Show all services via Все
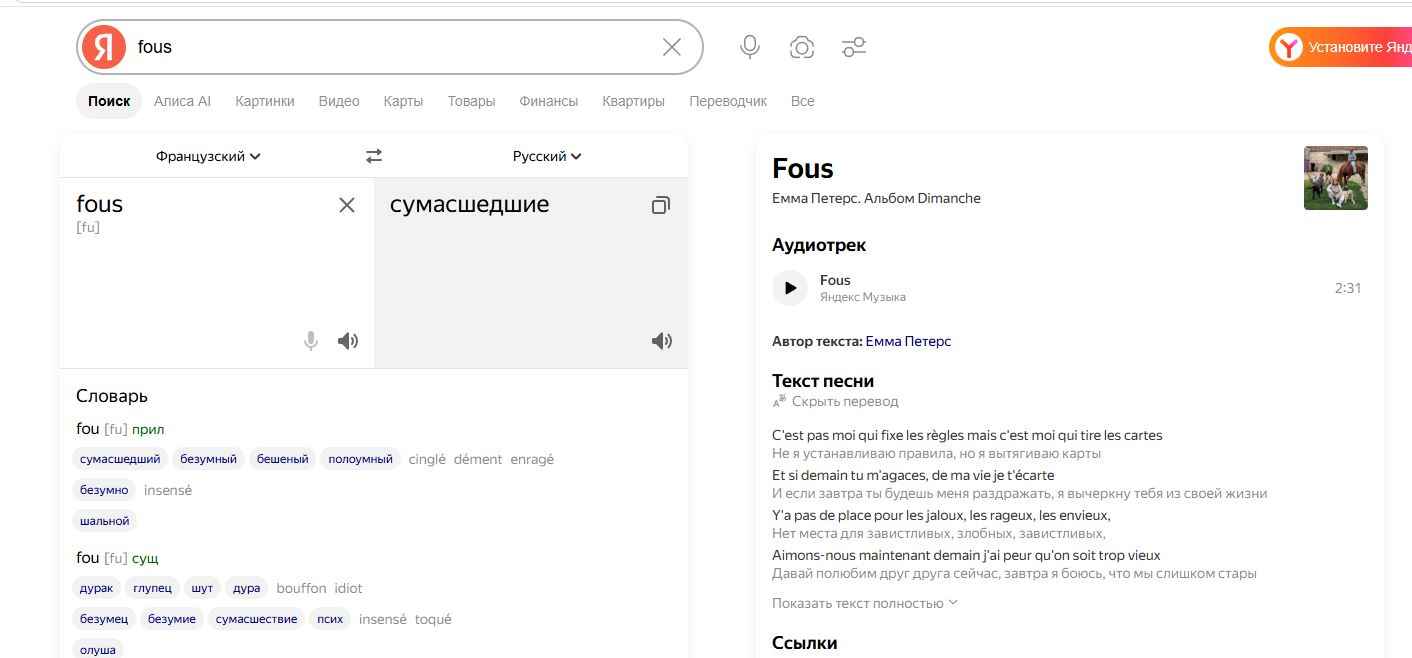 803,101
